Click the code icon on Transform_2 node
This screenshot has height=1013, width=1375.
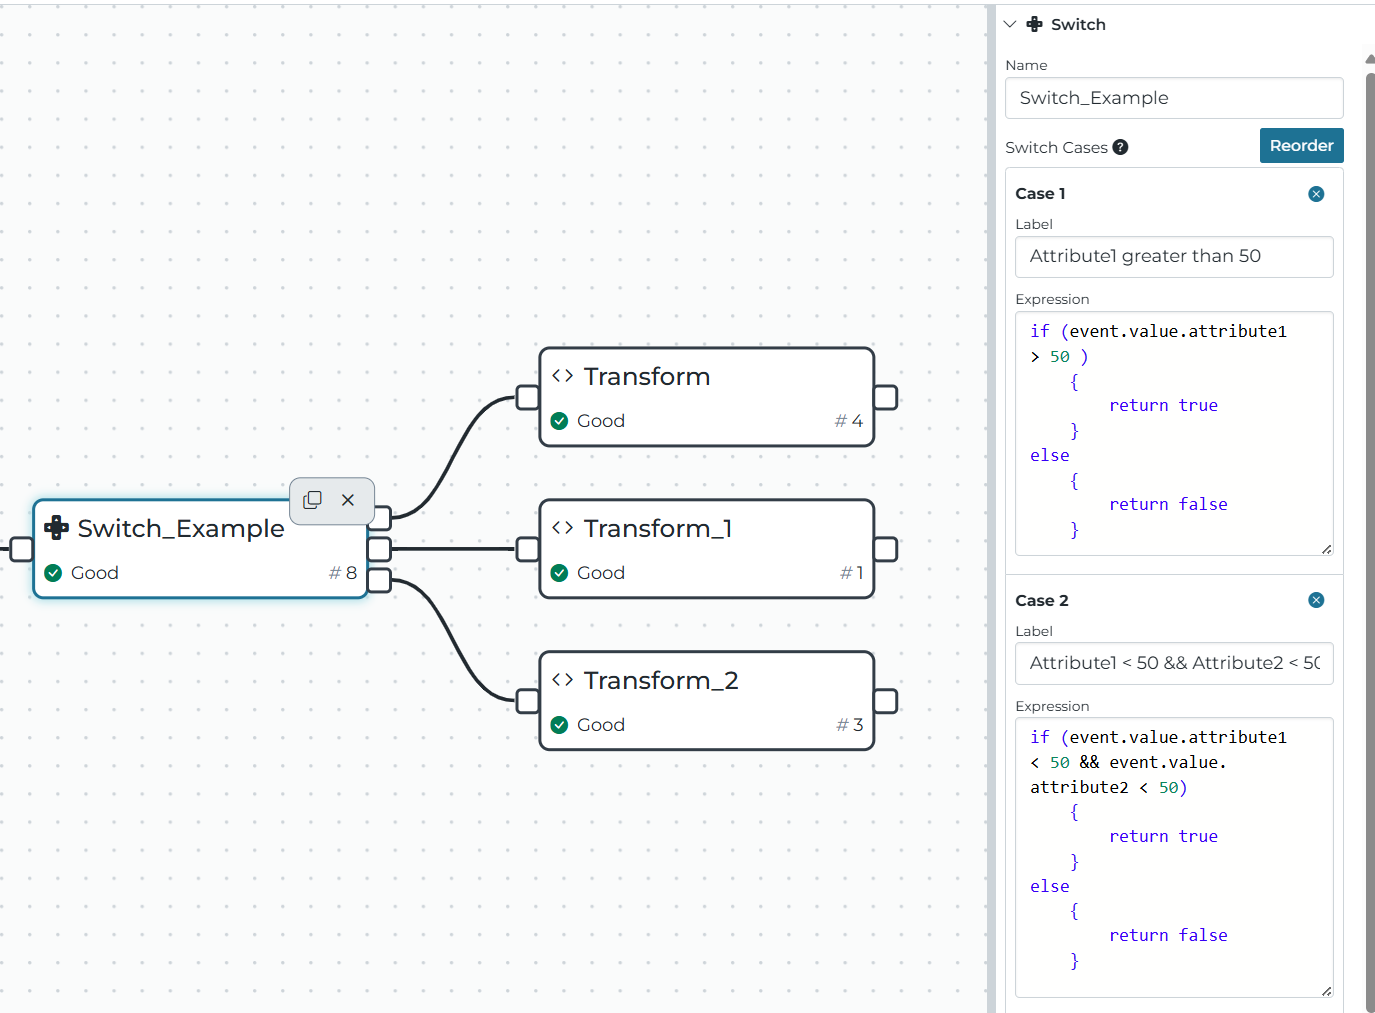pyautogui.click(x=563, y=679)
